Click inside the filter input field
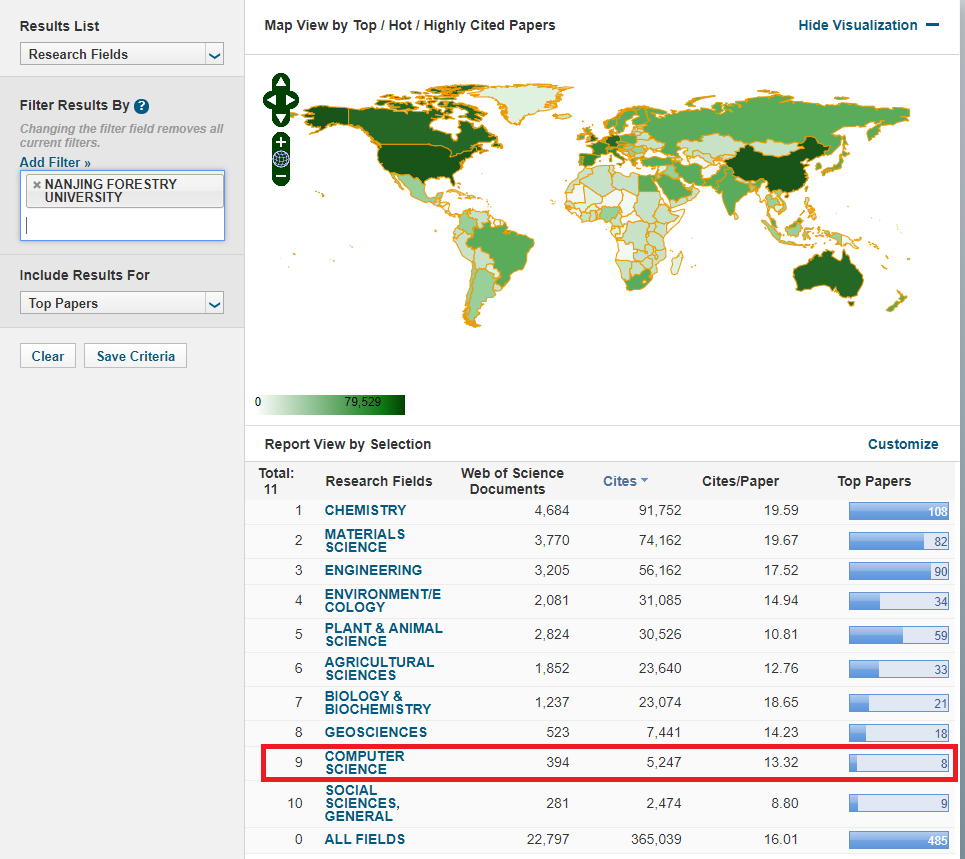 (x=122, y=225)
